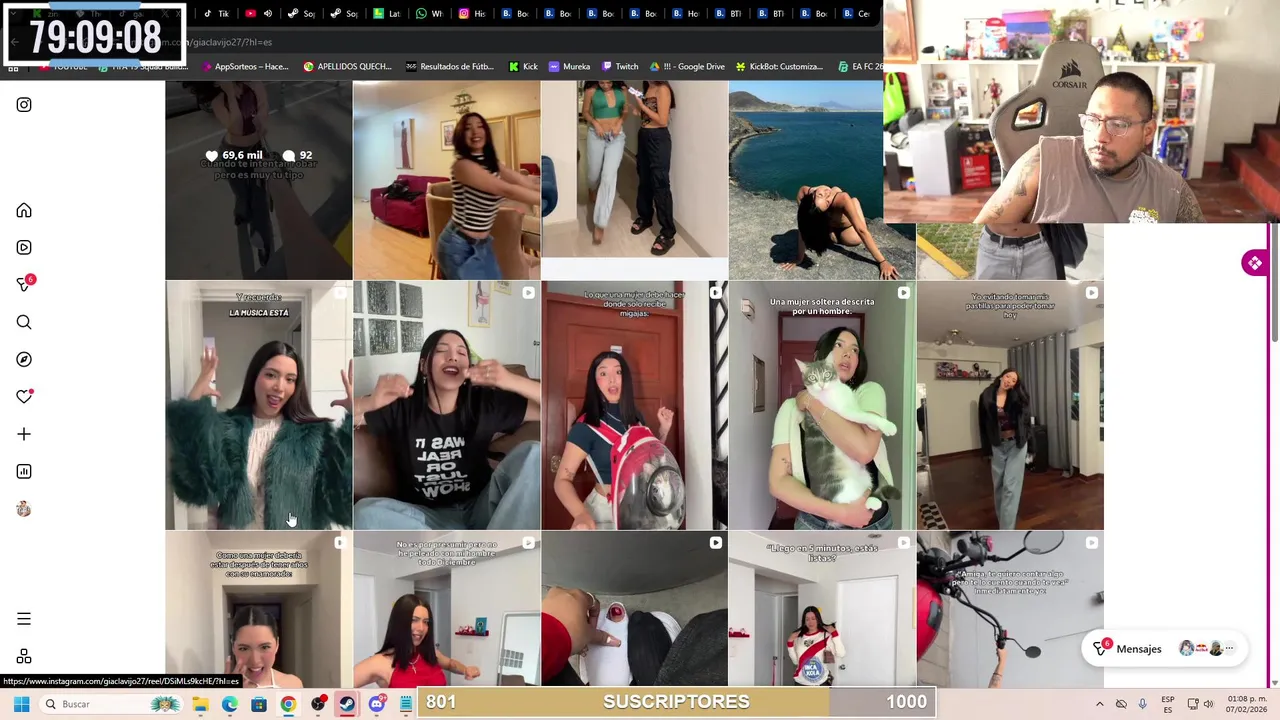
Task: Open Steam from the taskbar
Action: pos(347,705)
